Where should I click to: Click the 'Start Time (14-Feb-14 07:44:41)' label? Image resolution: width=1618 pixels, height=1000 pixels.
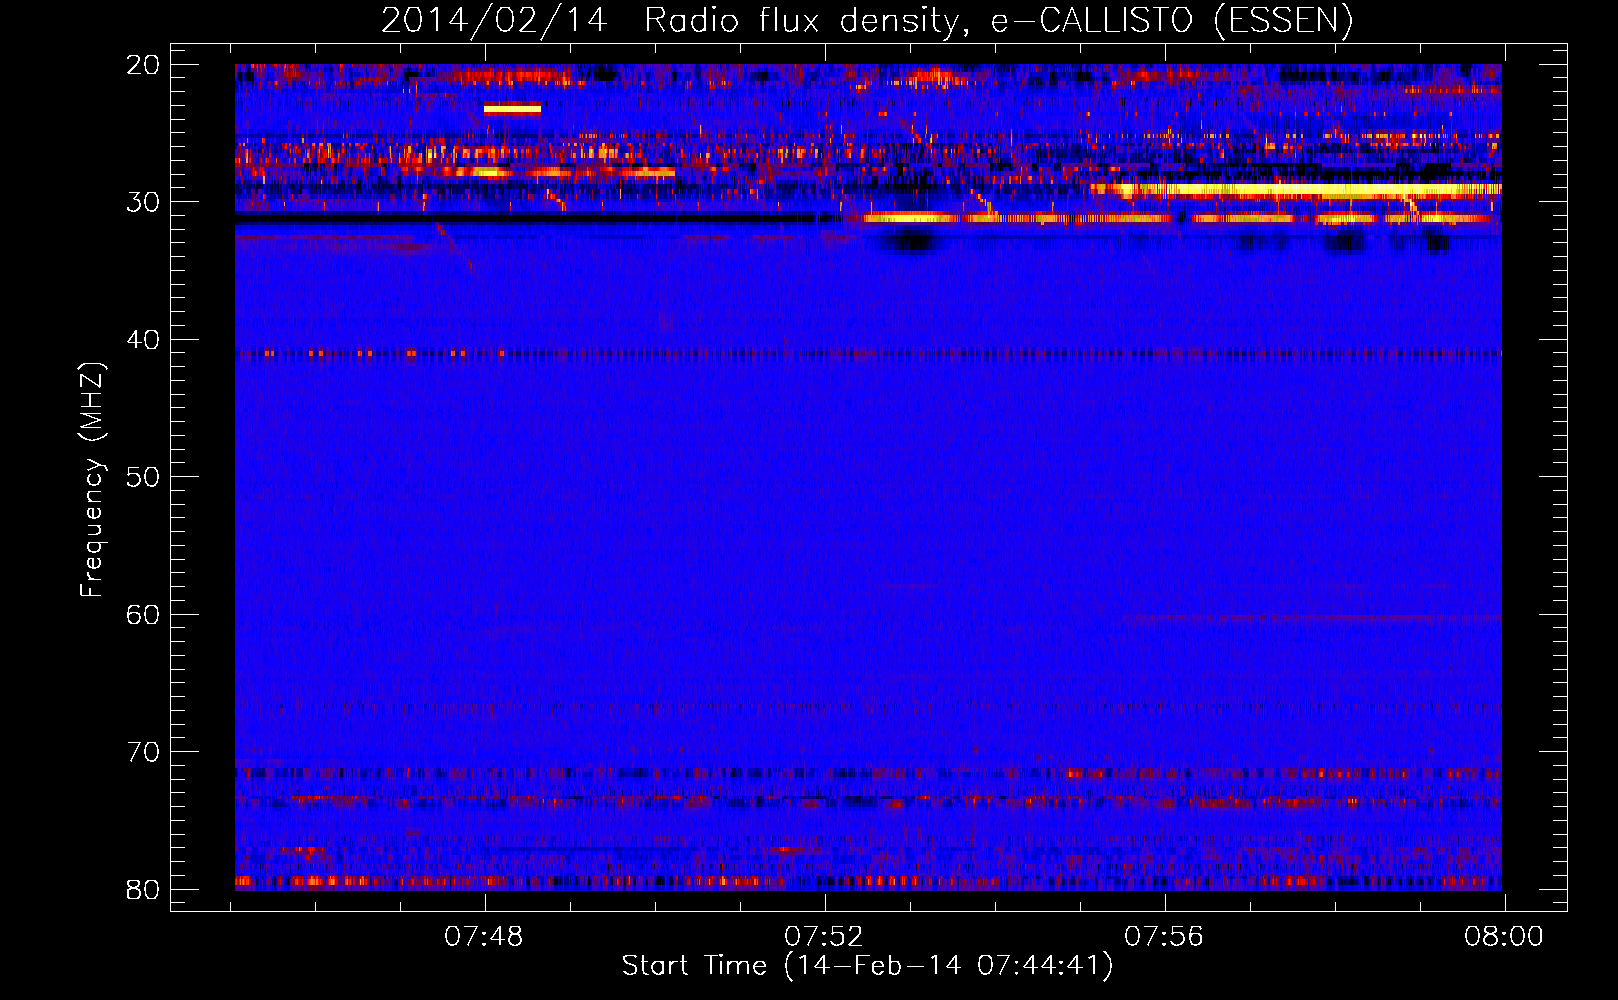tap(867, 966)
